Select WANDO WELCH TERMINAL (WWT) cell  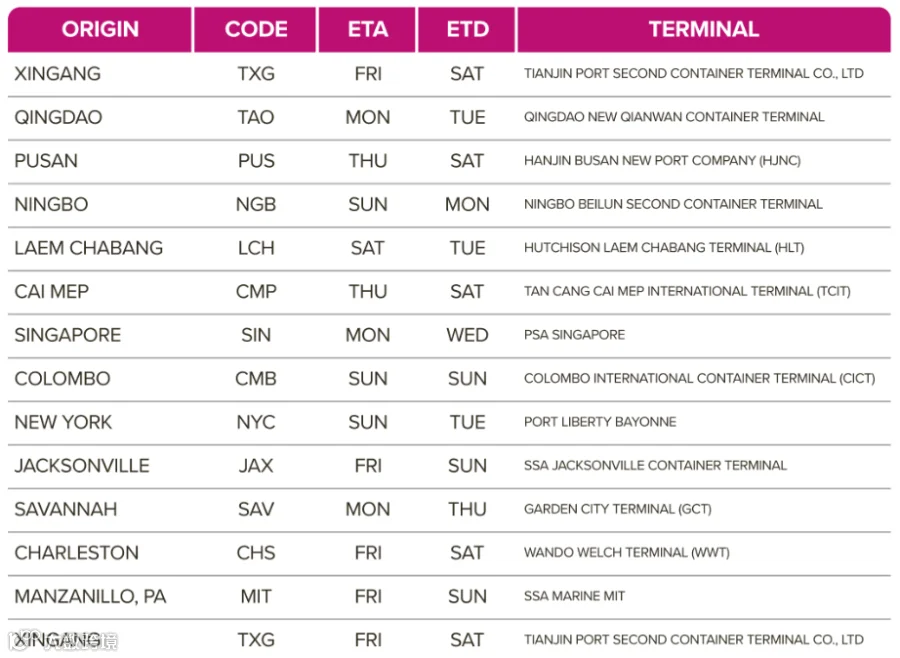coord(626,553)
